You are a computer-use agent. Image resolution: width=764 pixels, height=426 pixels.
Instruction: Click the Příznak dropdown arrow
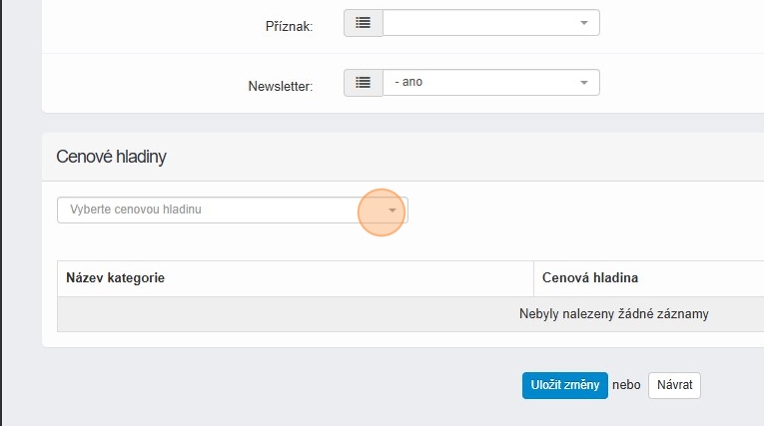click(x=584, y=23)
